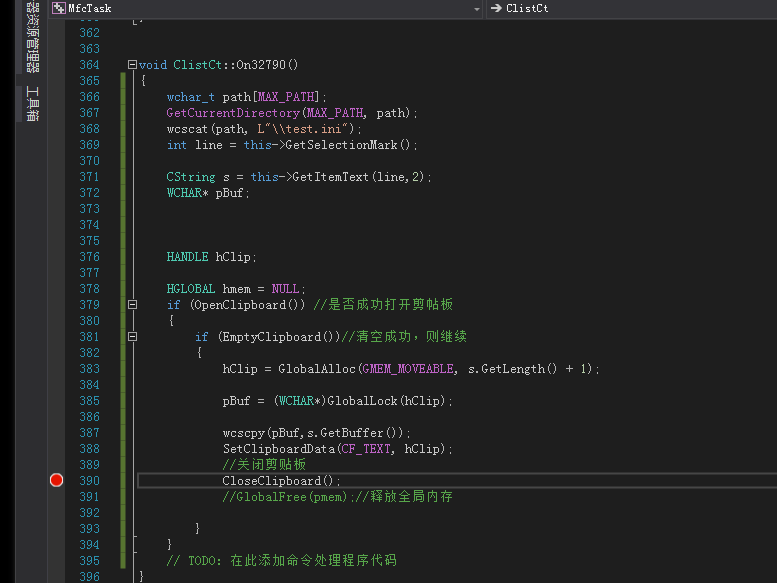Click line number 396

[89, 577]
